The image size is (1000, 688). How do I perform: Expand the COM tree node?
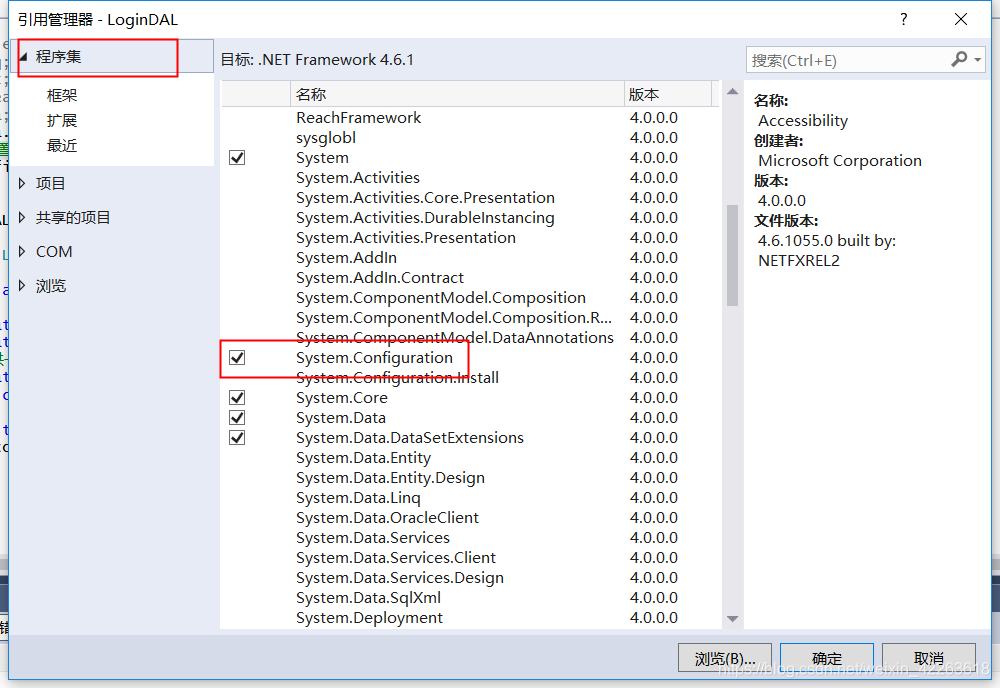tap(22, 251)
